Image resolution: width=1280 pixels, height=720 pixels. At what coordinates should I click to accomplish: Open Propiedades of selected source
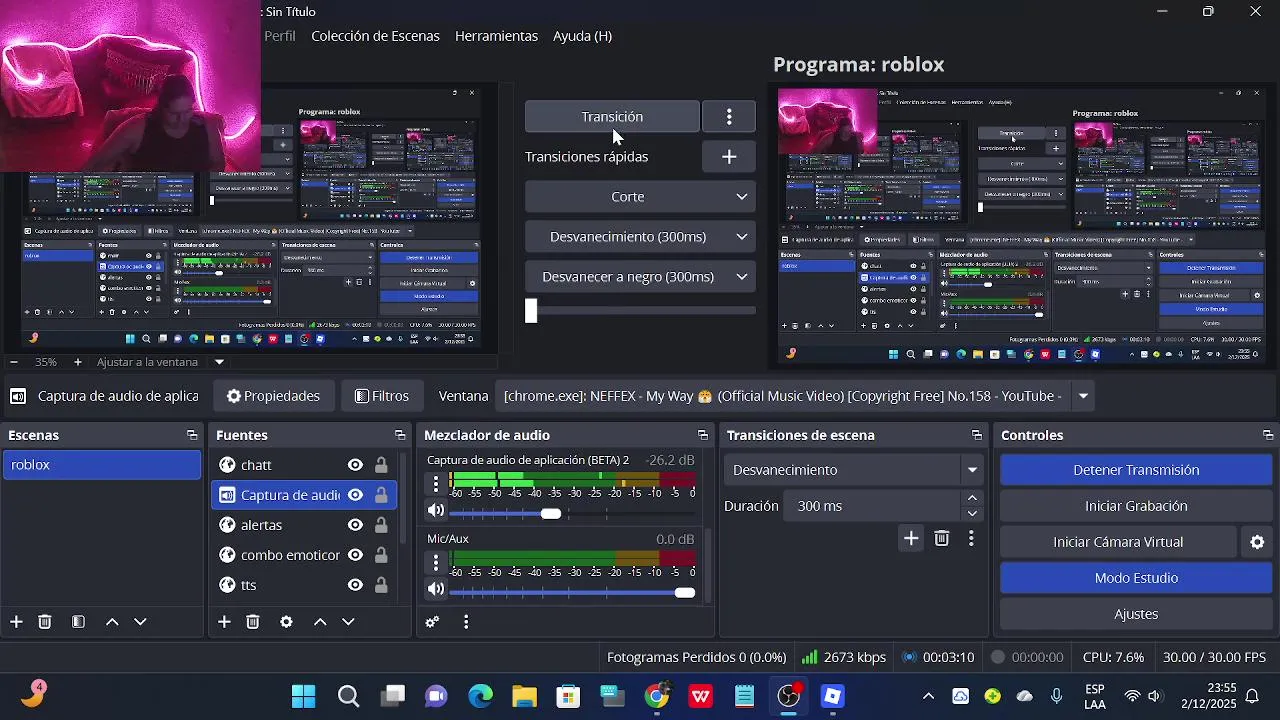pyautogui.click(x=273, y=396)
